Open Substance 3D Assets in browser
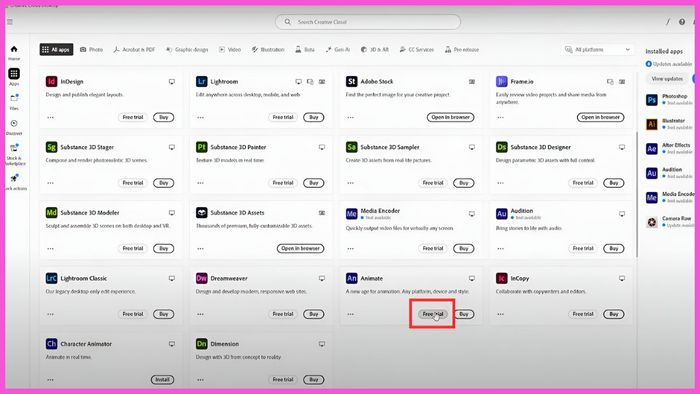The width and height of the screenshot is (700, 394). (x=300, y=249)
